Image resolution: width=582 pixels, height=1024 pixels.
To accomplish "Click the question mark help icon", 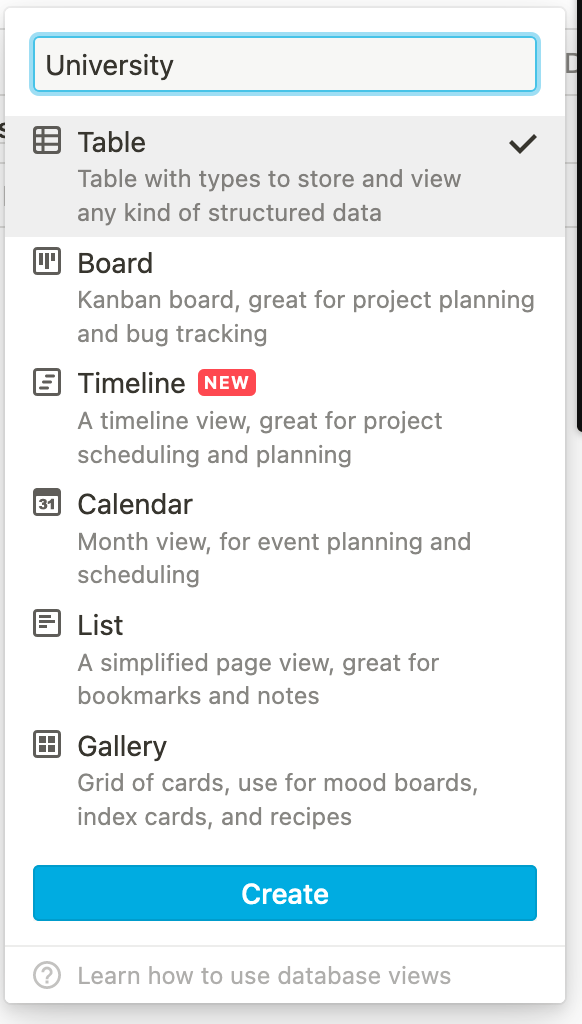I will (47, 976).
